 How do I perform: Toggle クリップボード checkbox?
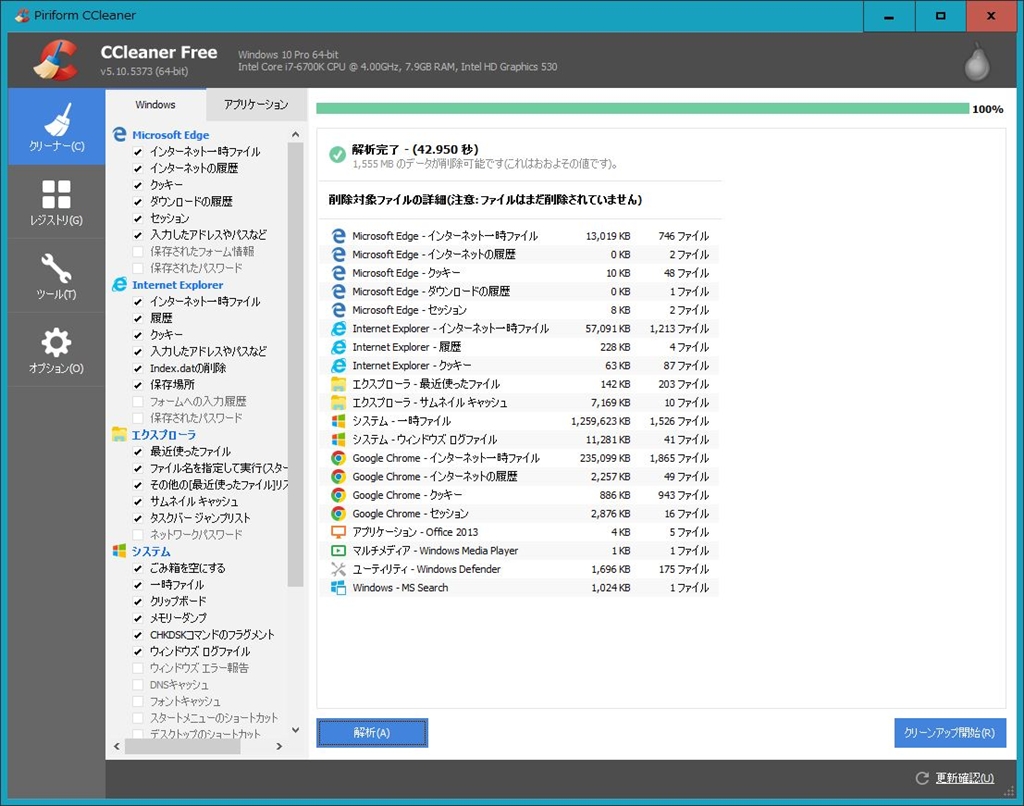138,601
